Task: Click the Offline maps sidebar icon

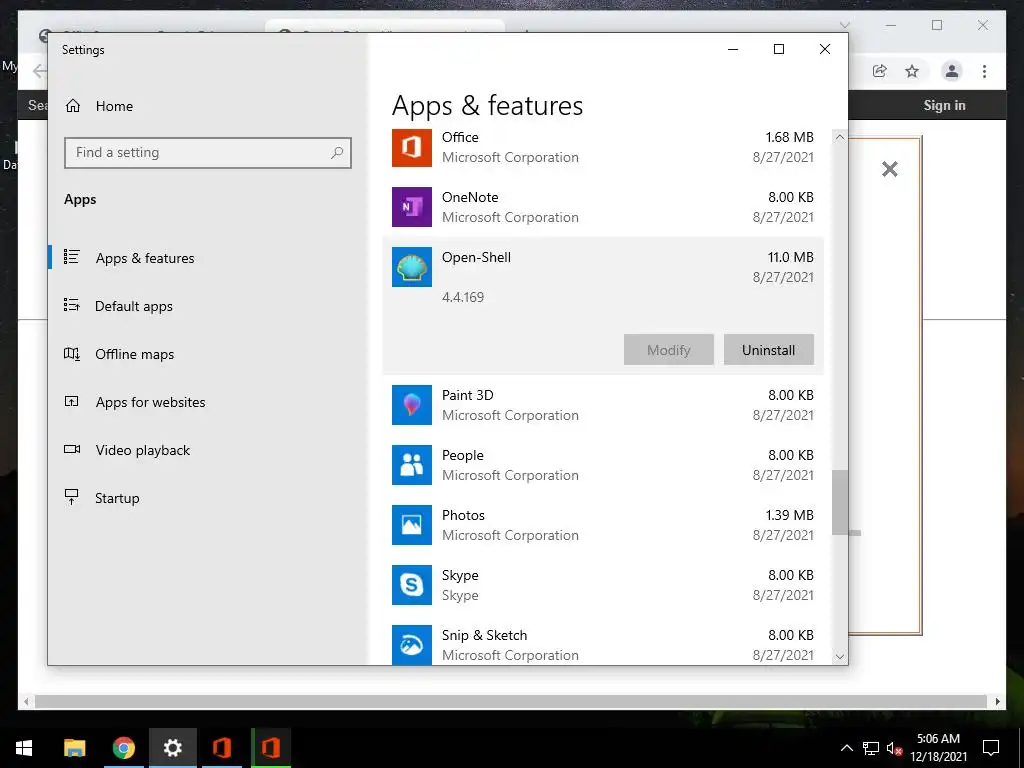Action: (x=71, y=353)
